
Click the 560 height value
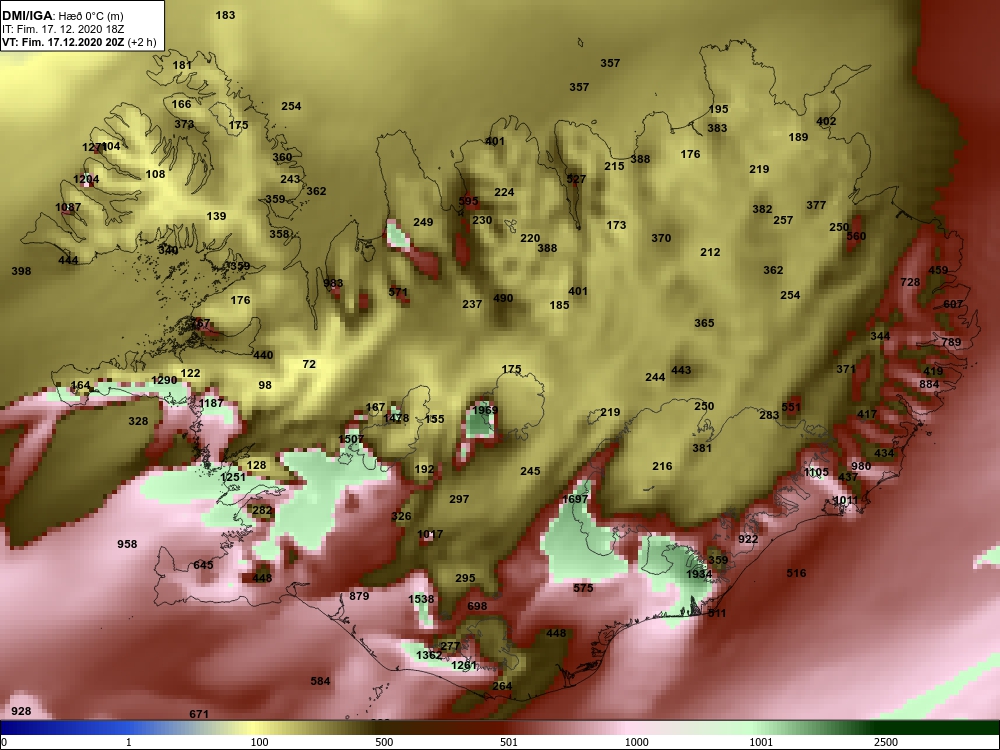click(x=857, y=237)
